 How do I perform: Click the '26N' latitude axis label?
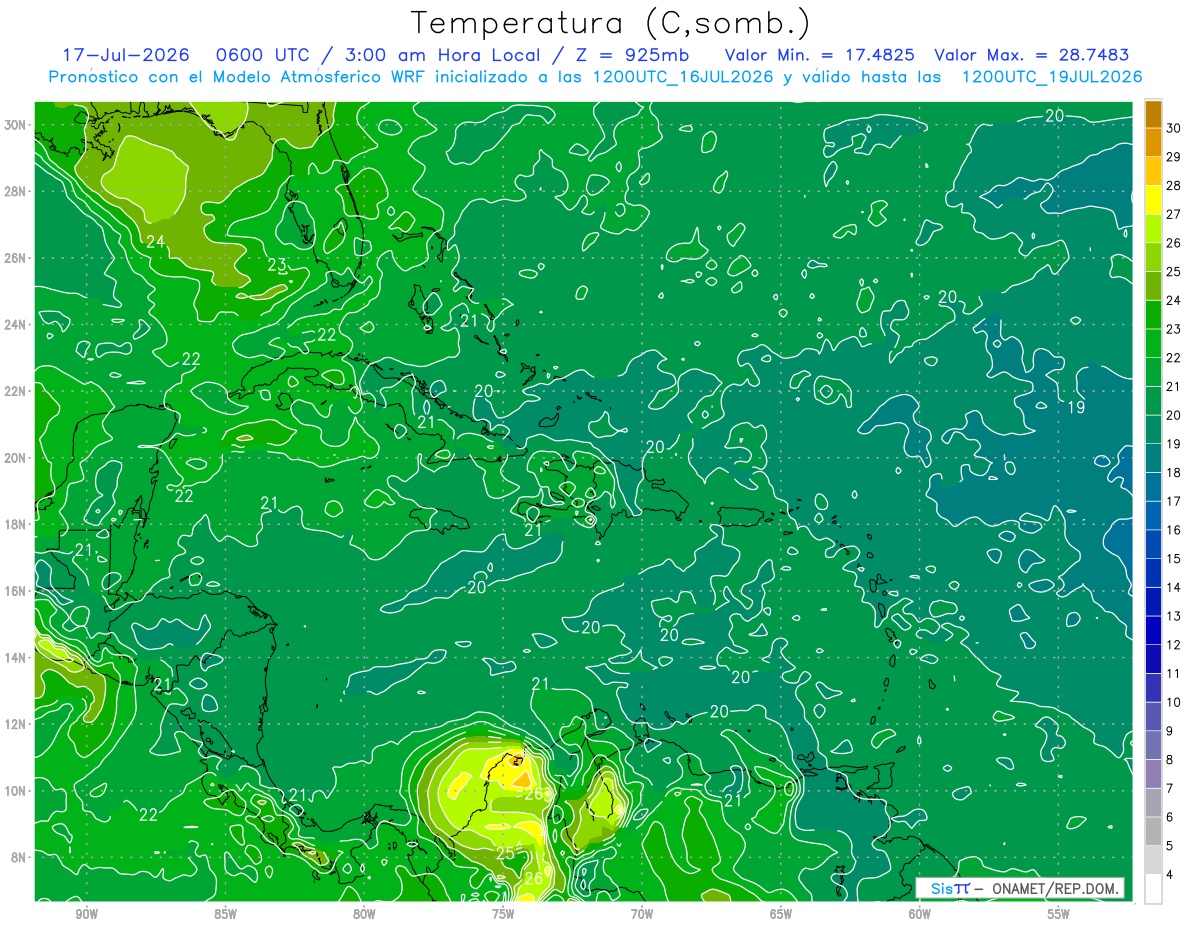click(15, 257)
